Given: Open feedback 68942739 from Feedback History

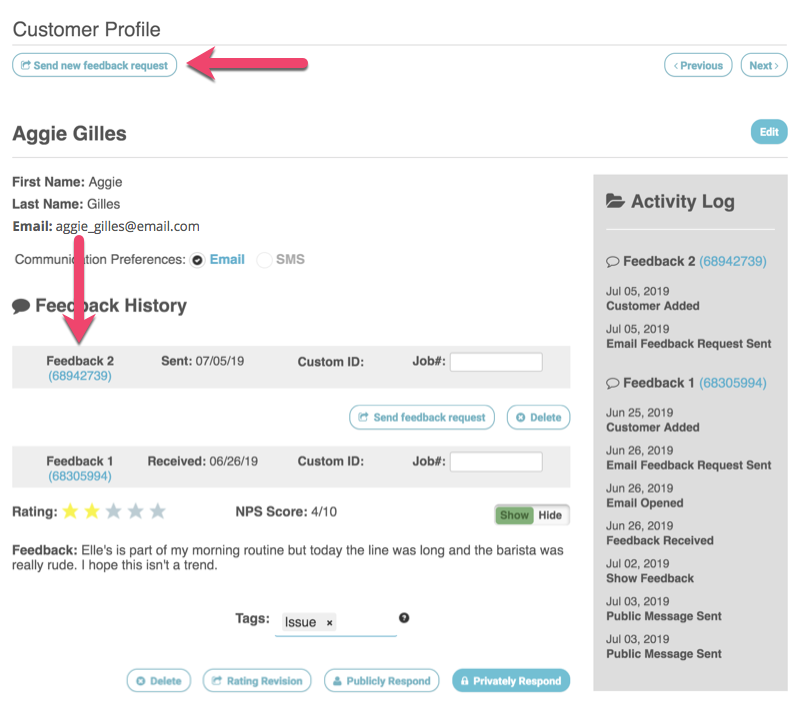Looking at the screenshot, I should click(x=80, y=378).
